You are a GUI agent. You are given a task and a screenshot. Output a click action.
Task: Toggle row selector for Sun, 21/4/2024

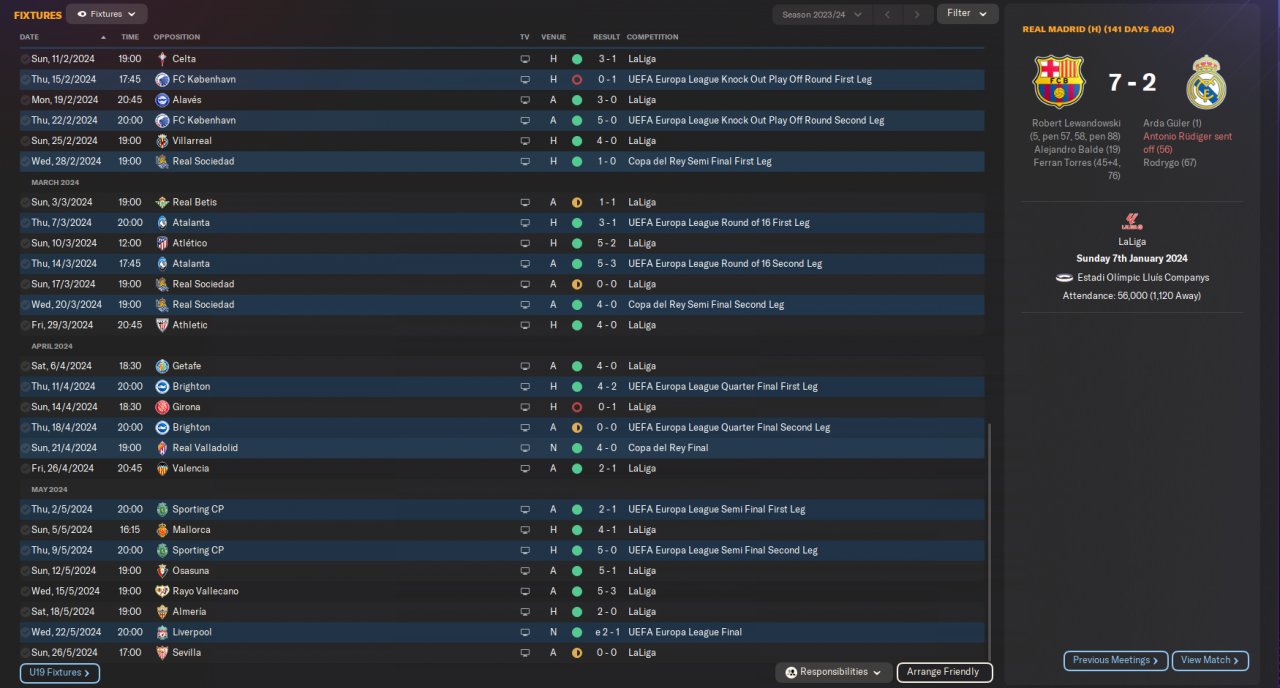(x=25, y=448)
